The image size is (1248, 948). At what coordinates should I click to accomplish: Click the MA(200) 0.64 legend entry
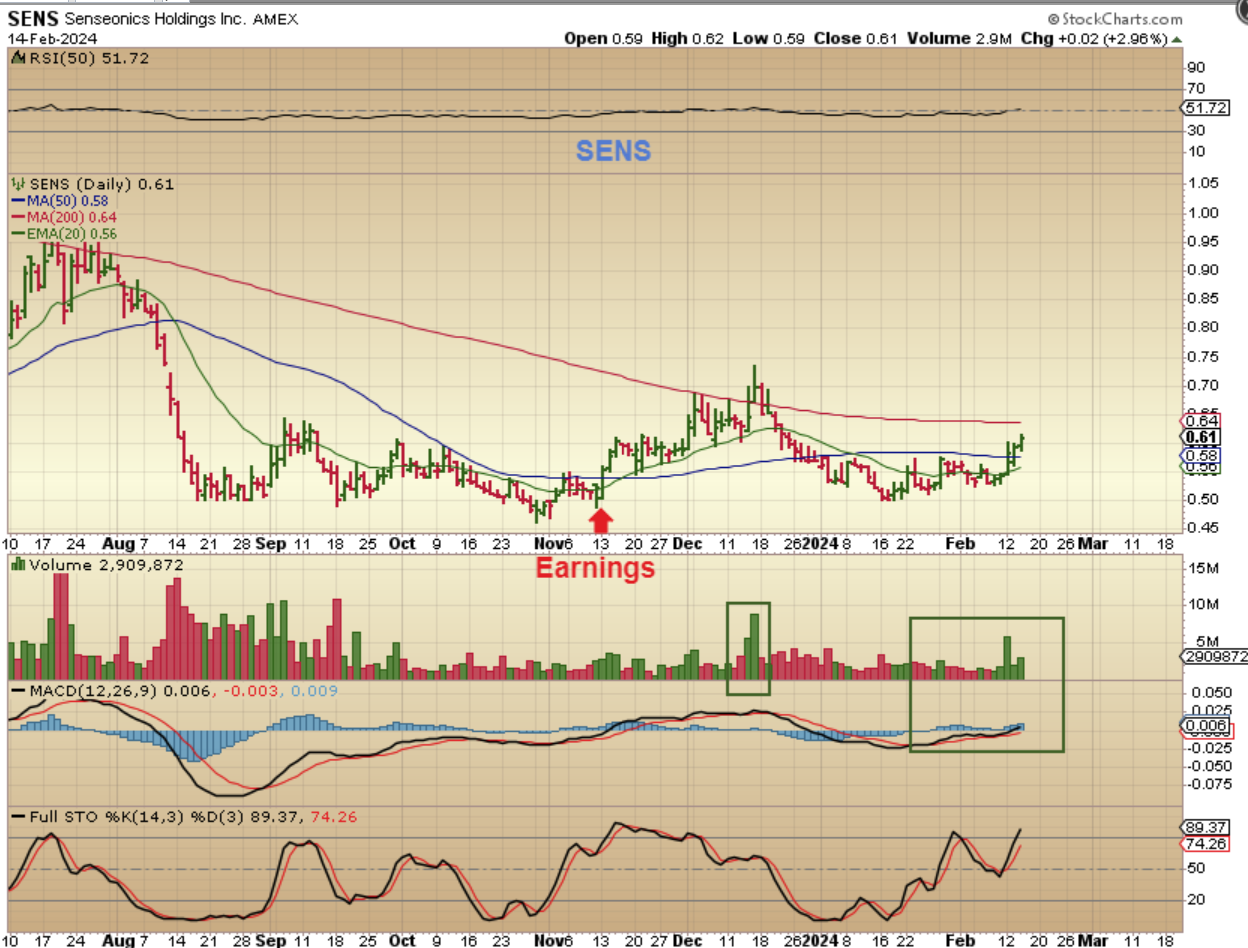pos(64,217)
